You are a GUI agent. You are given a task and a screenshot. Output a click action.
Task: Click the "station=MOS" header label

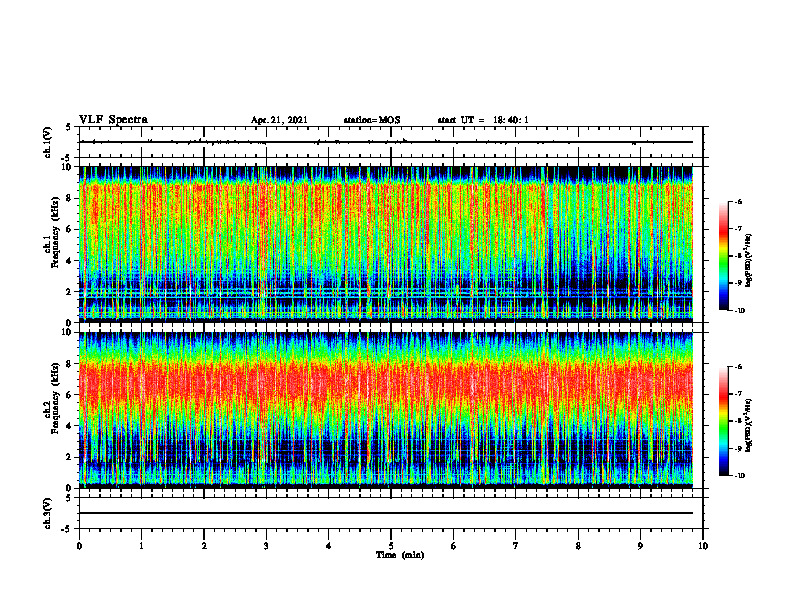(x=372, y=120)
